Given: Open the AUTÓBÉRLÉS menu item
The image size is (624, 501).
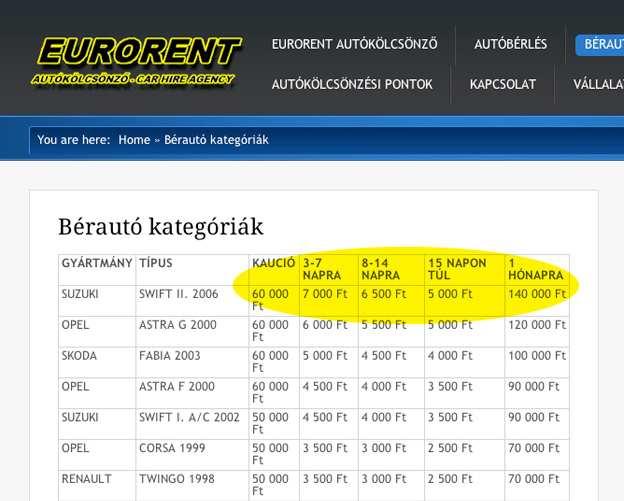Looking at the screenshot, I should click(511, 44).
